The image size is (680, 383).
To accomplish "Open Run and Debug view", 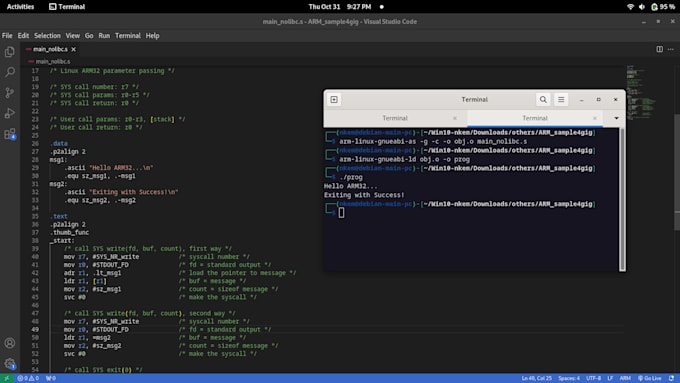I will pyautogui.click(x=10, y=113).
